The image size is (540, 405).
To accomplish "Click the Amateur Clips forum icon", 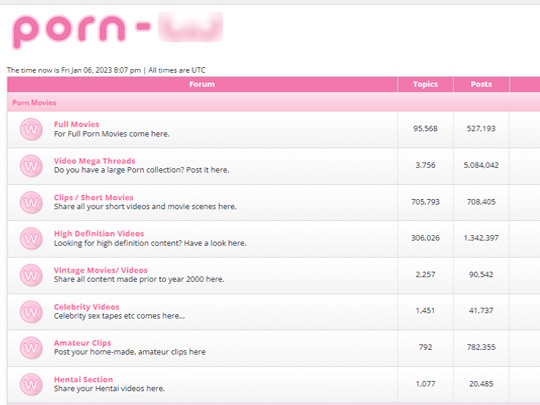I will pos(31,348).
